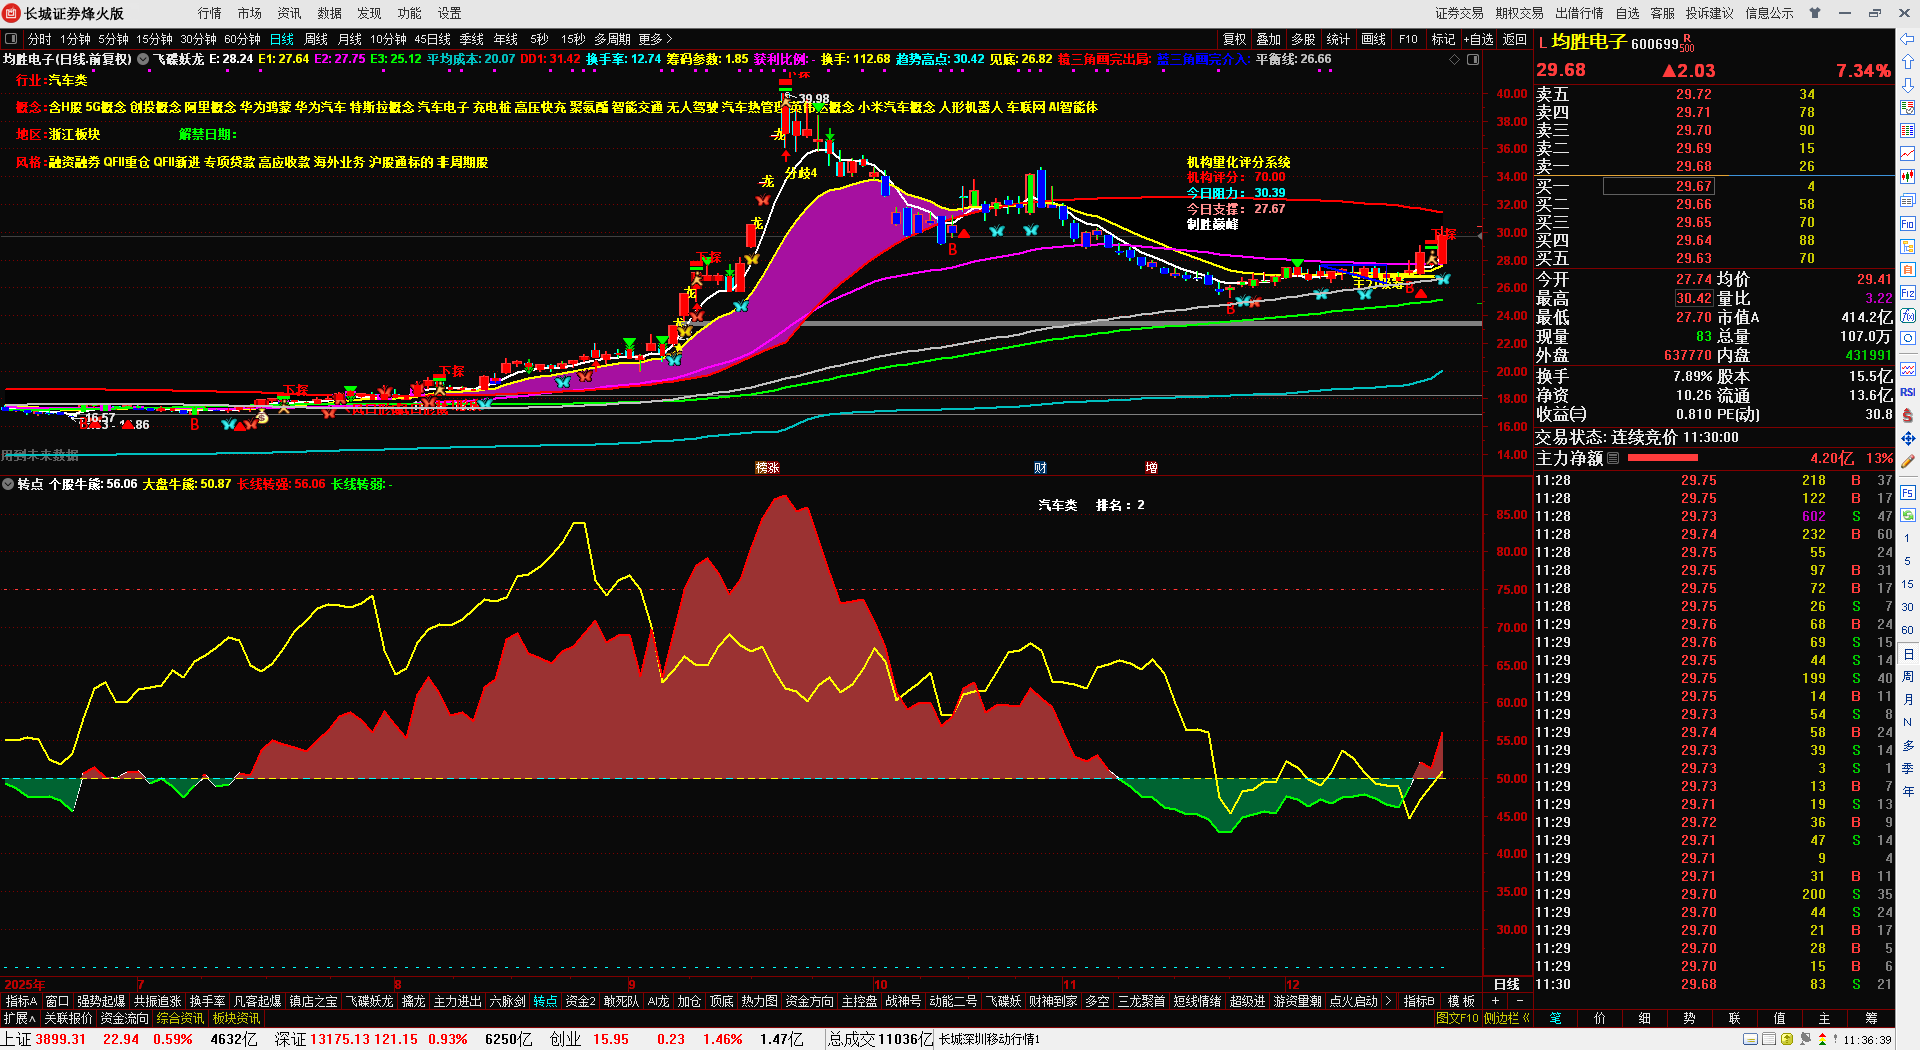1920x1050 pixels.
Task: Select the 年 period in right sidebar
Action: (x=1908, y=791)
